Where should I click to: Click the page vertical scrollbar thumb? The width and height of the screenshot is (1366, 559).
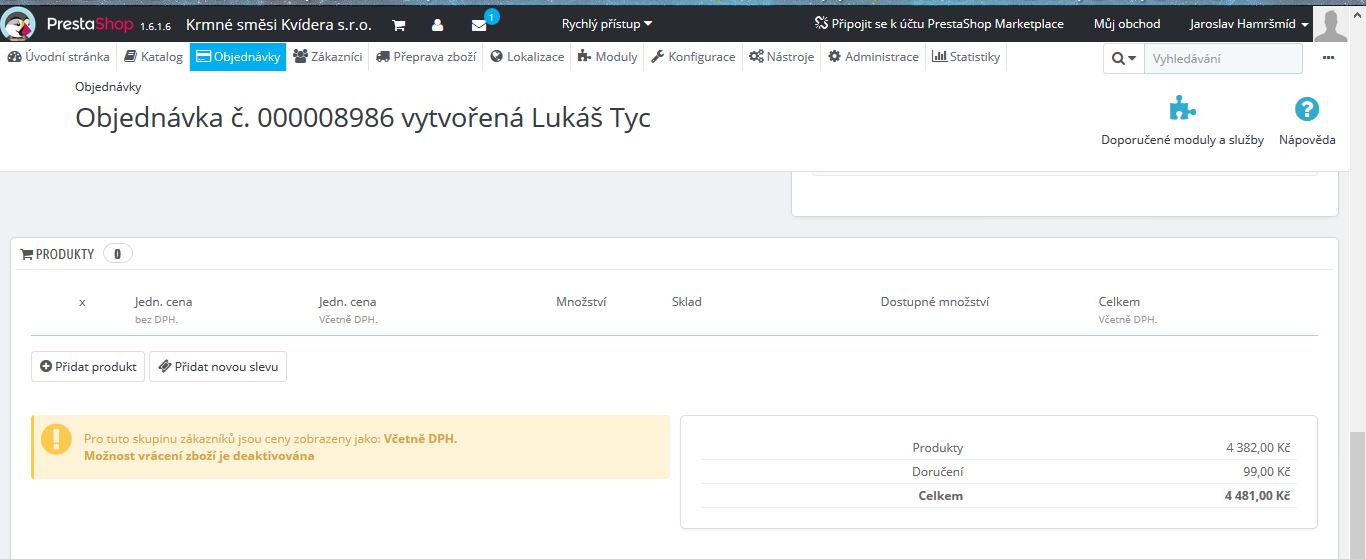(1357, 495)
